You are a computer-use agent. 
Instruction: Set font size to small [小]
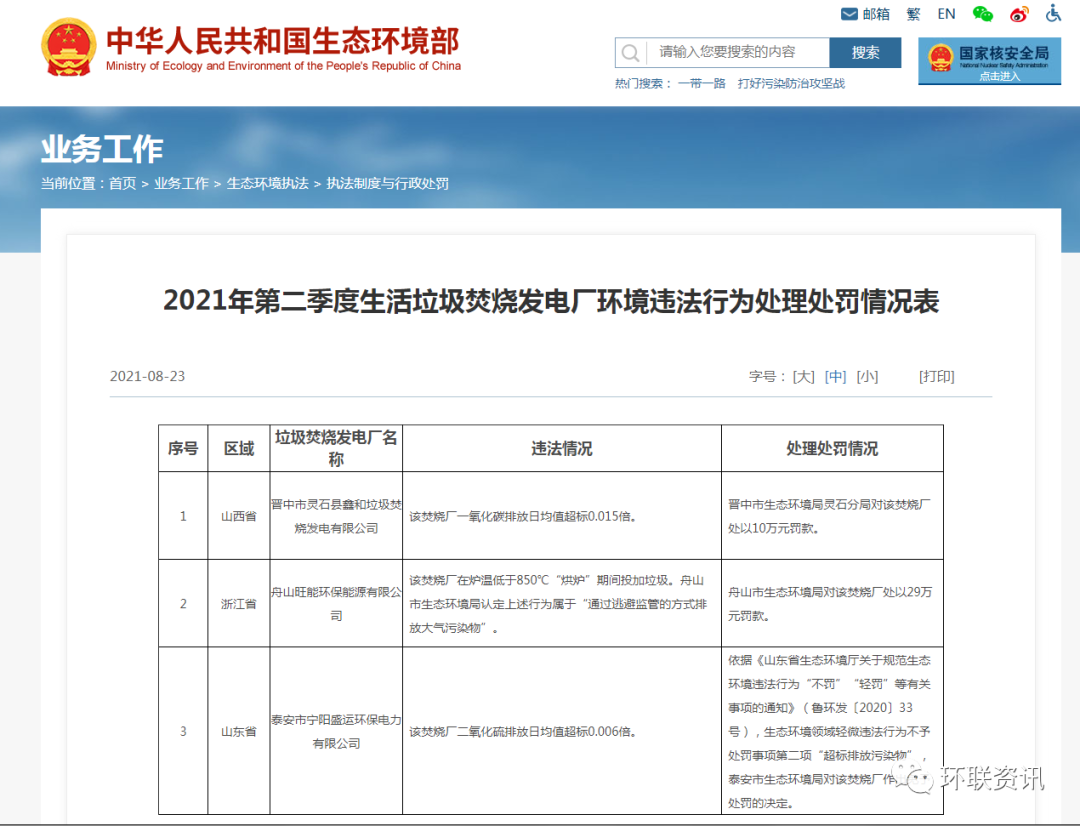coord(867,377)
